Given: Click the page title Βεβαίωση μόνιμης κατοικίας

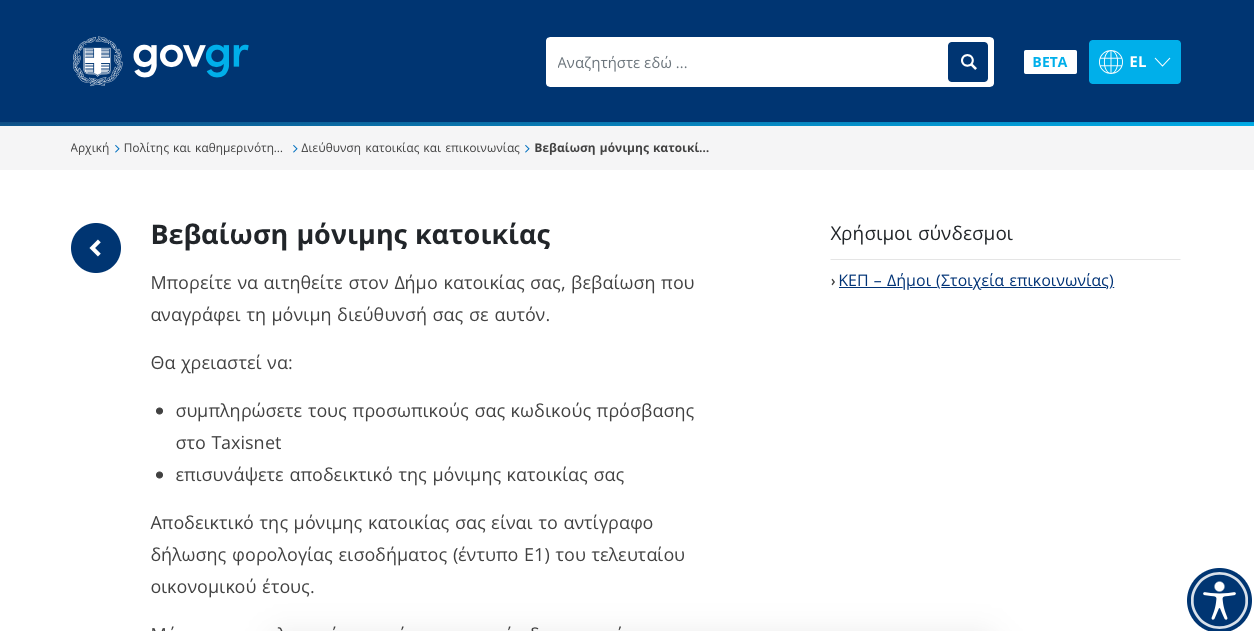Looking at the screenshot, I should [x=350, y=233].
